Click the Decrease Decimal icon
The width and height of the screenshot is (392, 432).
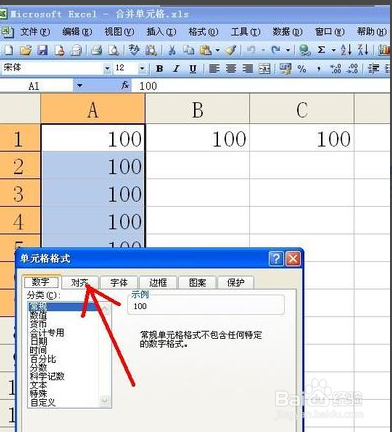(x=353, y=69)
